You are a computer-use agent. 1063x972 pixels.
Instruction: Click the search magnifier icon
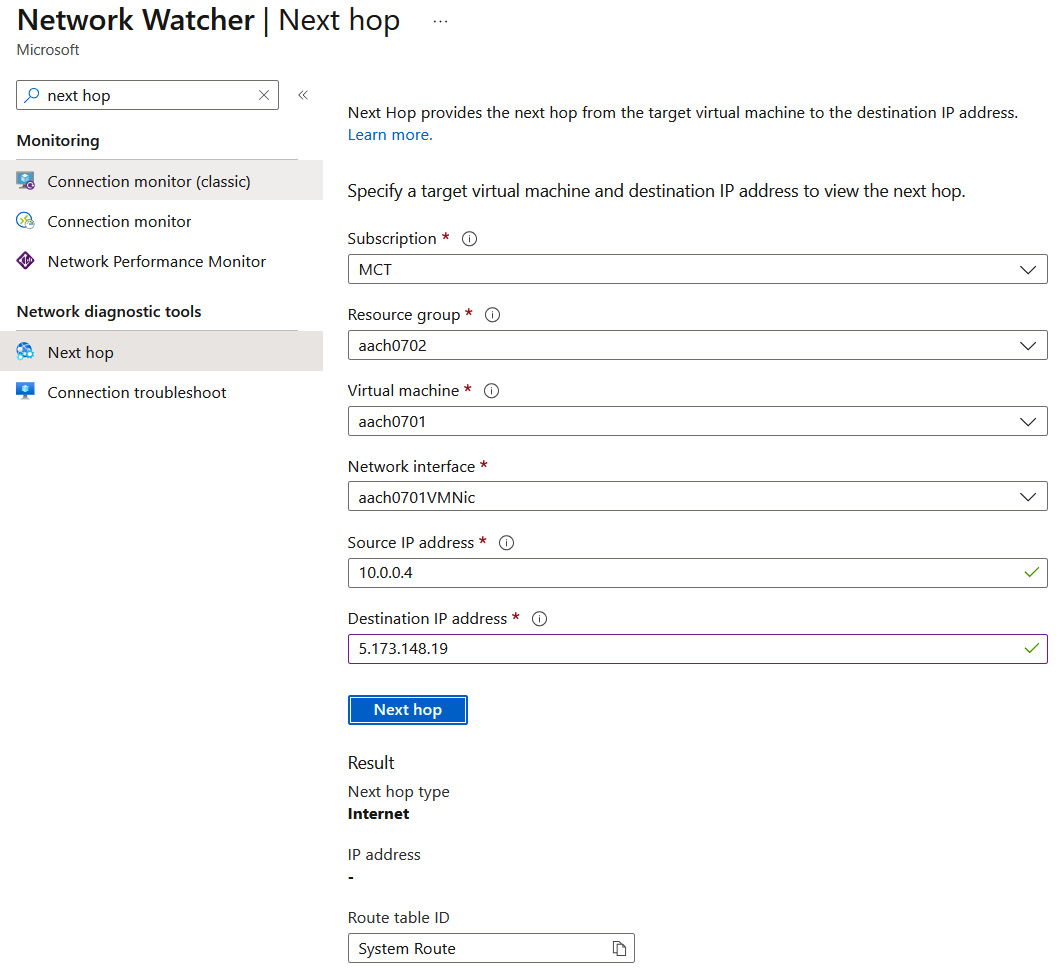32,96
